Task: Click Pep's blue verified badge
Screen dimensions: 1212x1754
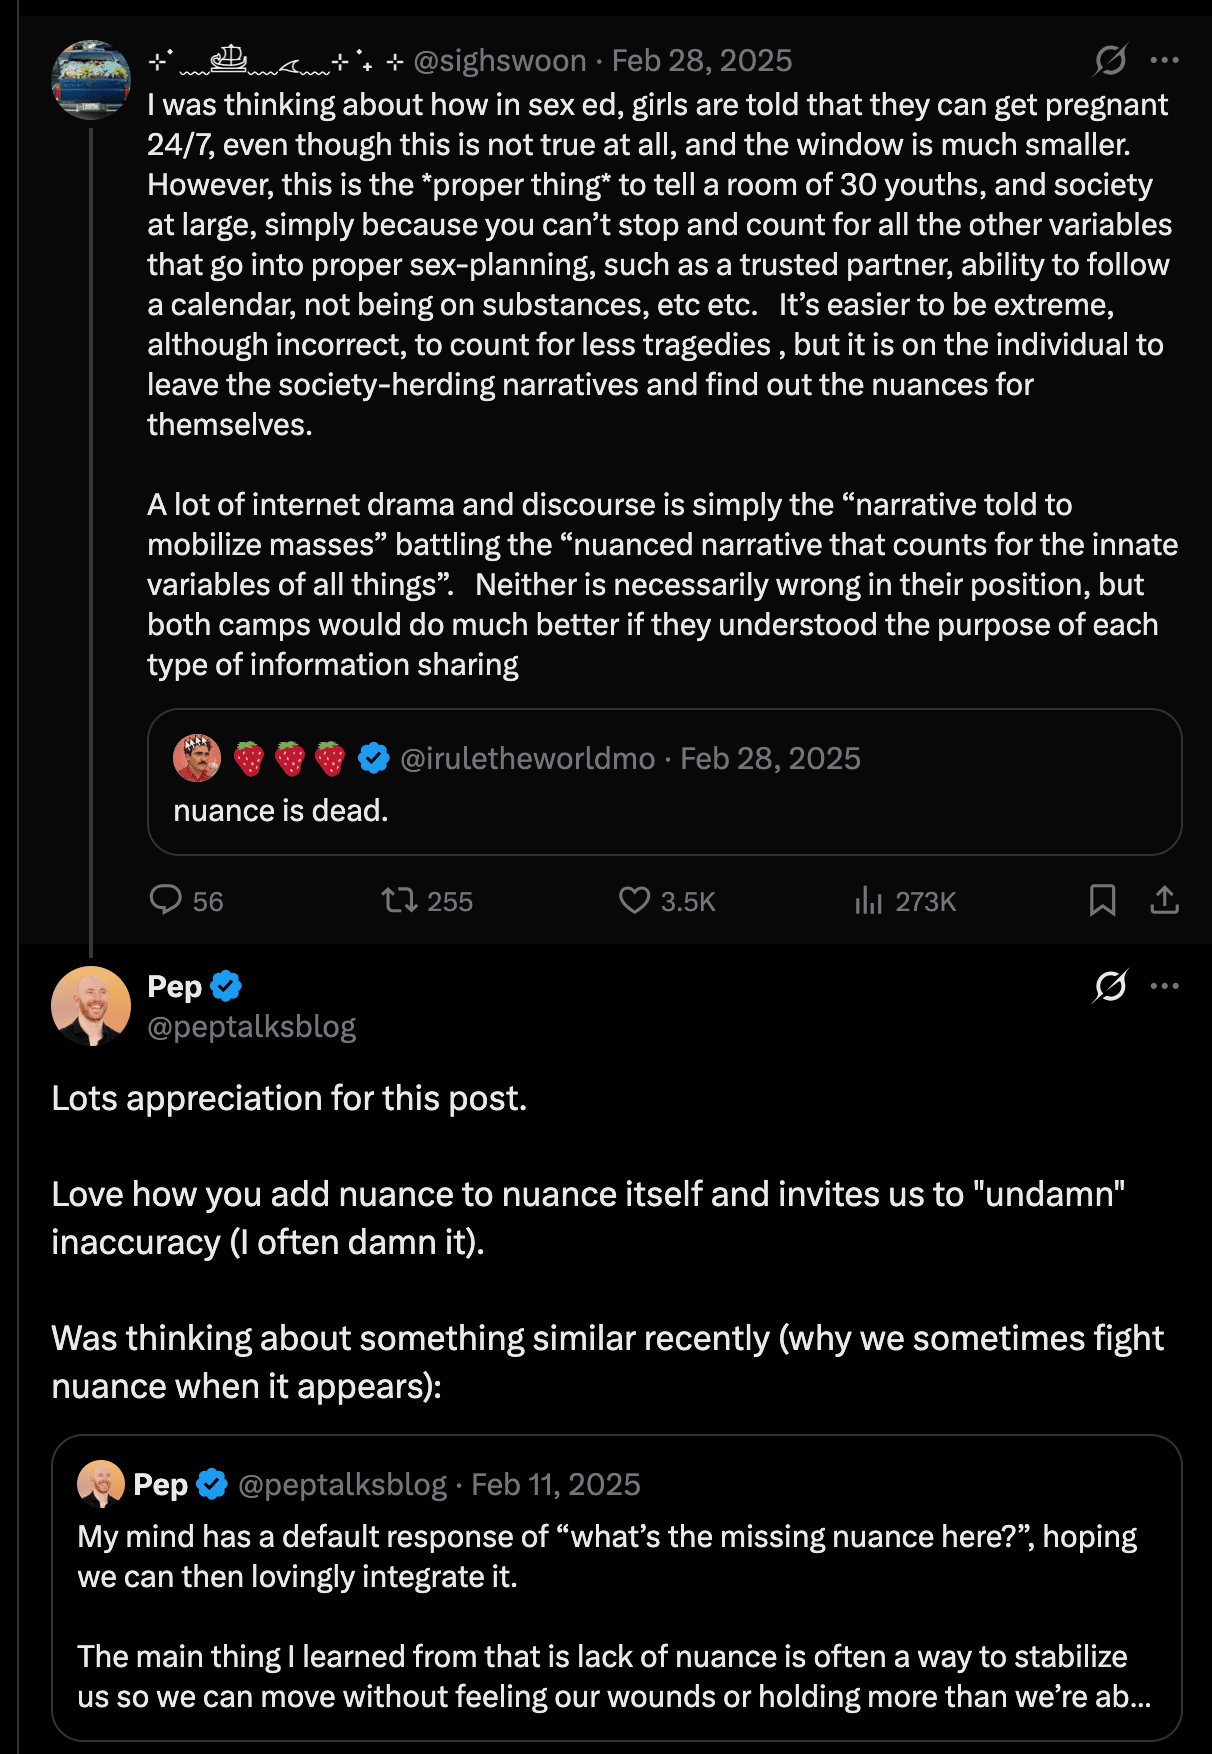Action: (x=227, y=987)
